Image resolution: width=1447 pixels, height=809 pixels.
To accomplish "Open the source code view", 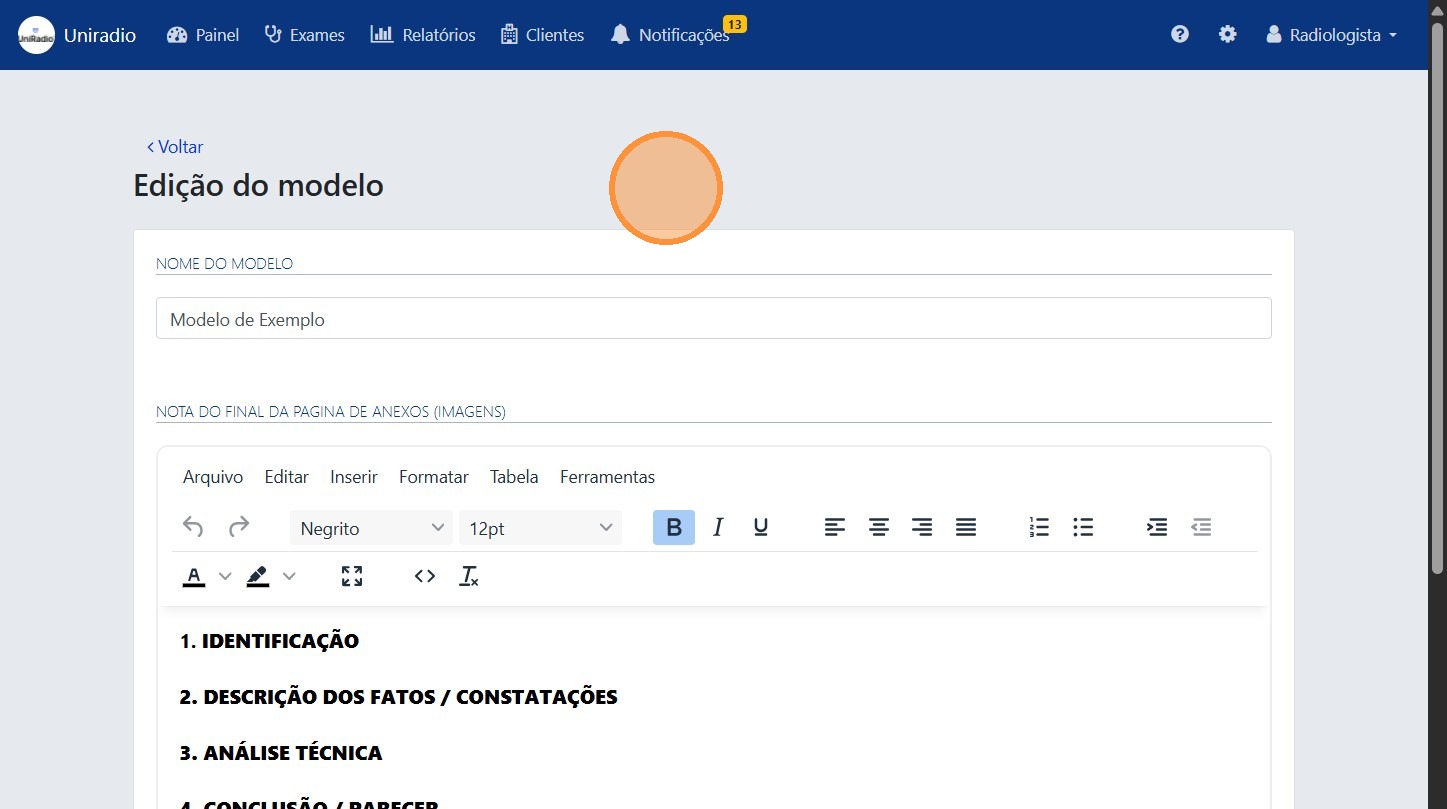I will coord(424,576).
